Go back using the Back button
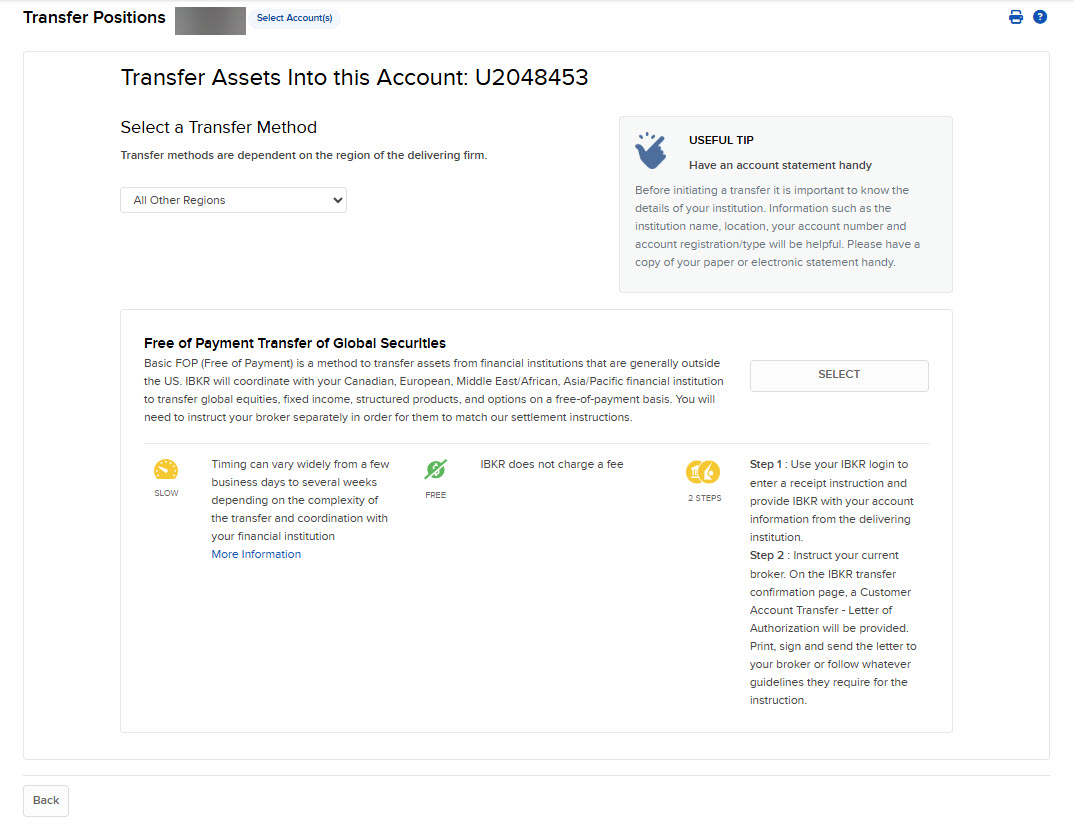 (x=46, y=800)
